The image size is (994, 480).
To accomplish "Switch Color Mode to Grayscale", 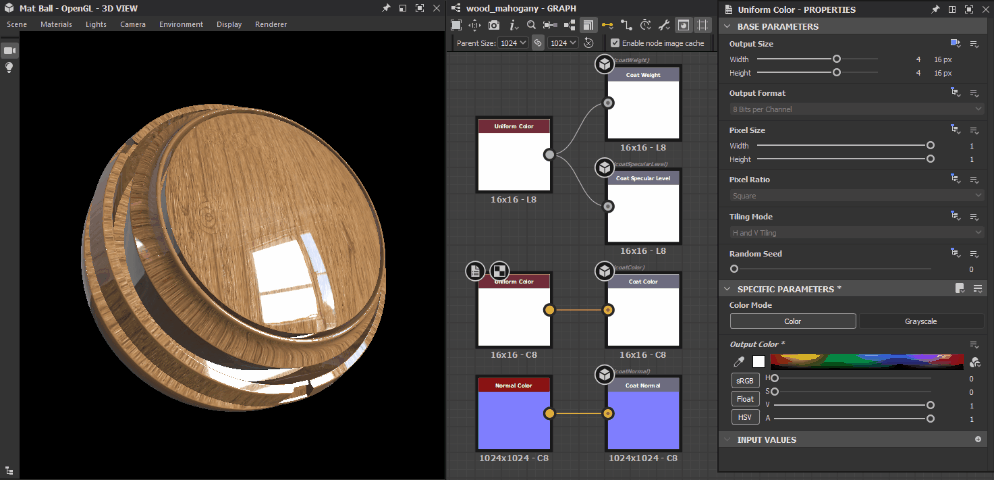I will click(x=922, y=322).
